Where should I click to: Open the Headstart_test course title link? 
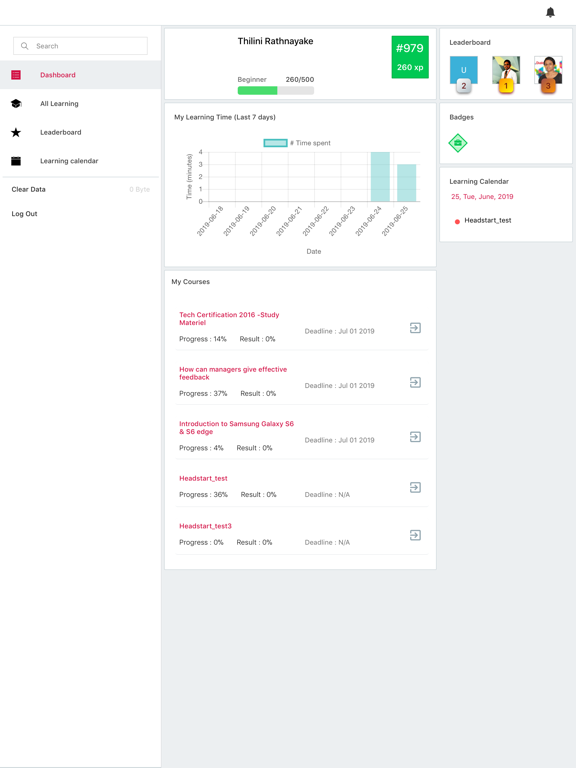[x=203, y=478]
